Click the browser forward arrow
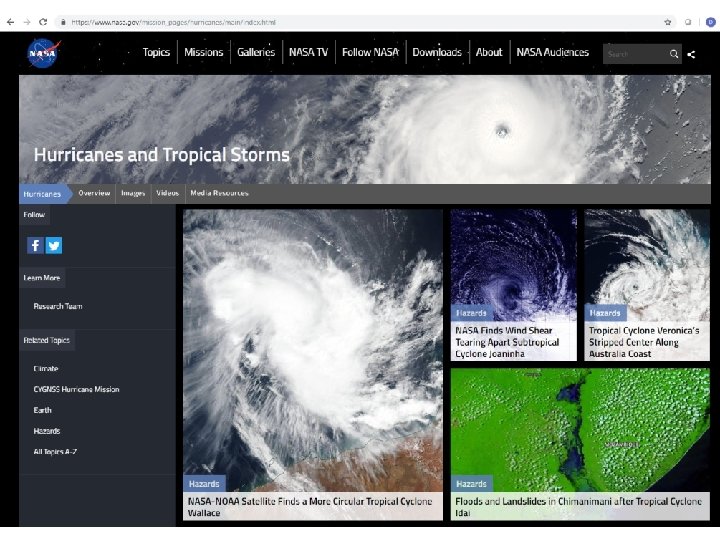 (27, 22)
